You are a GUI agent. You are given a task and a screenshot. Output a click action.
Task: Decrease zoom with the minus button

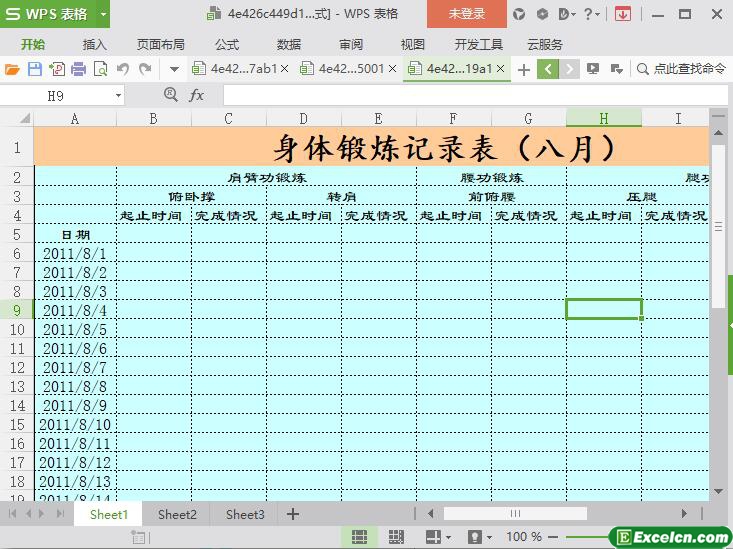[553, 537]
